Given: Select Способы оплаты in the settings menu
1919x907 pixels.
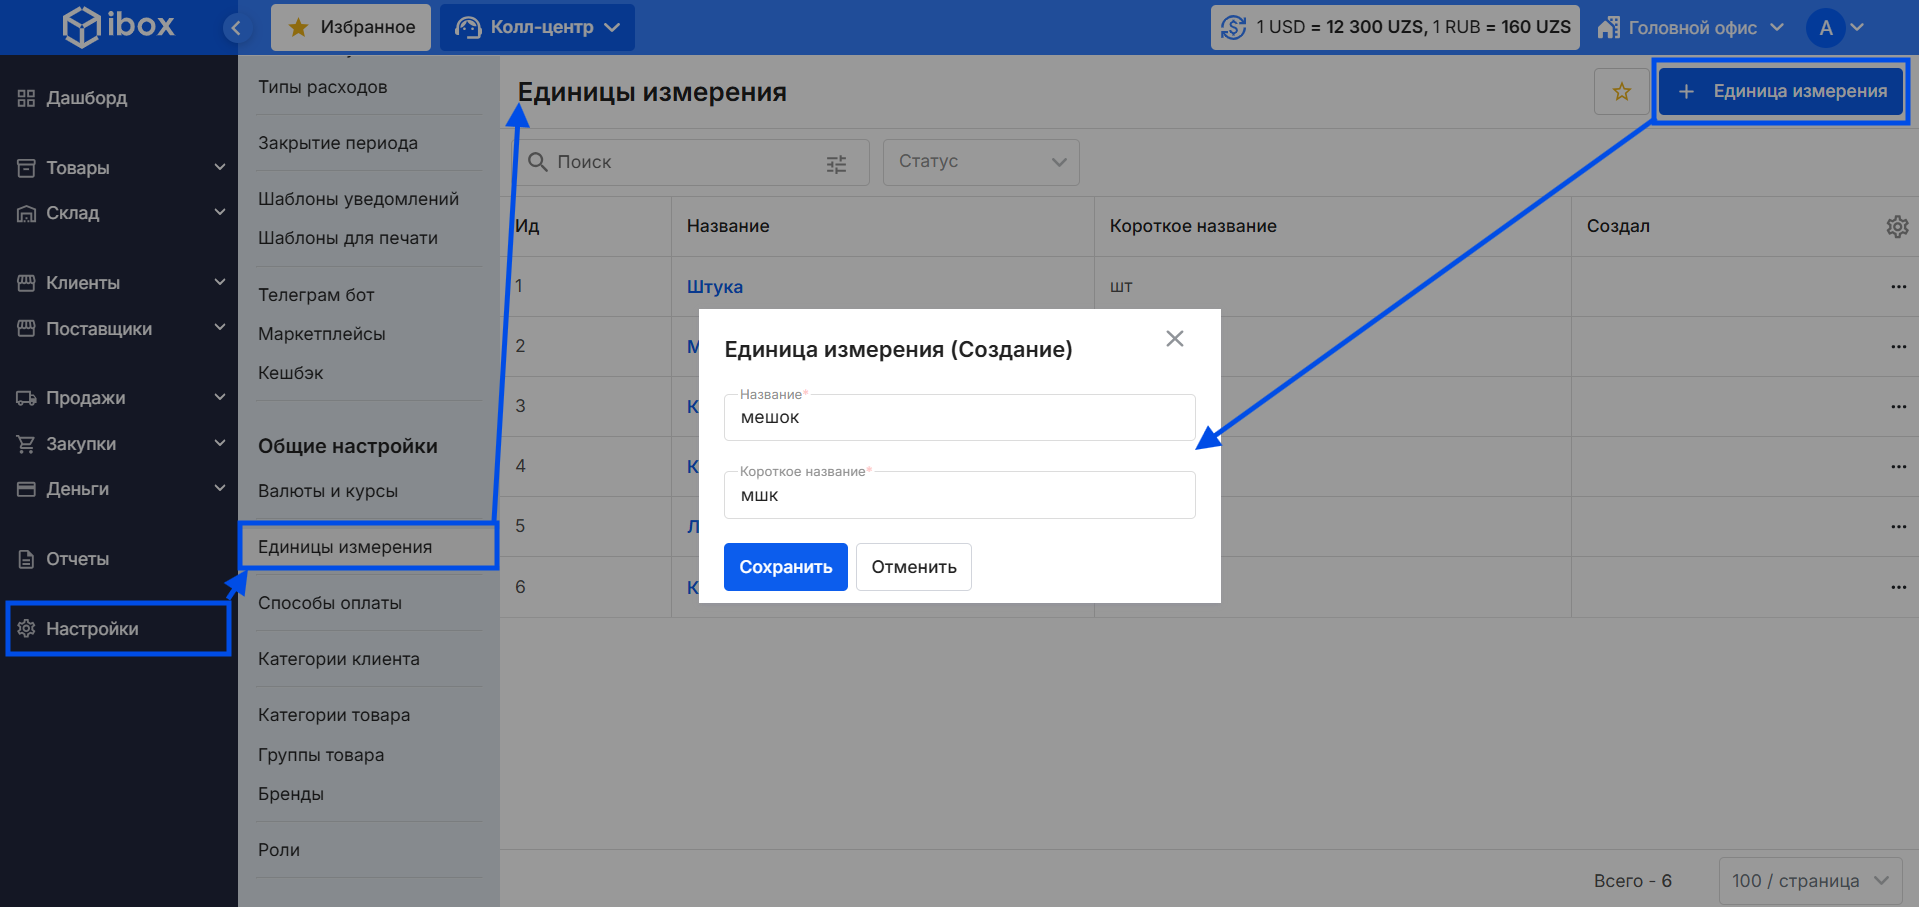Looking at the screenshot, I should pyautogui.click(x=330, y=603).
